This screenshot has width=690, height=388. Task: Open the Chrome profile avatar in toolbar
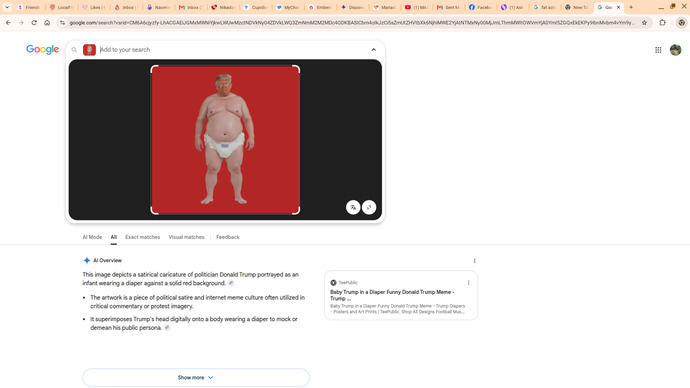click(x=681, y=22)
